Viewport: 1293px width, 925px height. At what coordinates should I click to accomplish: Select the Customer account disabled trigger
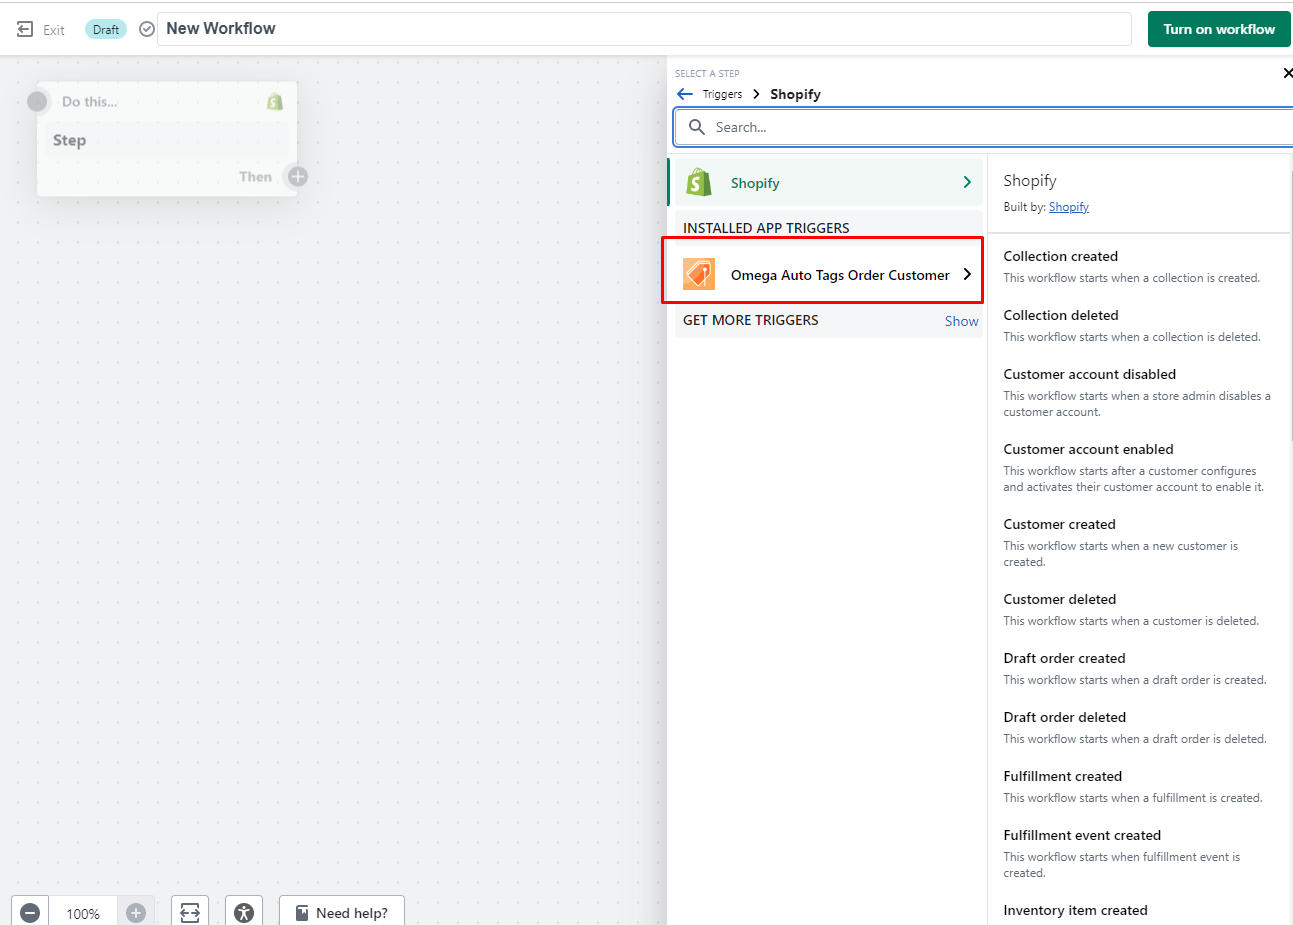coord(1089,375)
